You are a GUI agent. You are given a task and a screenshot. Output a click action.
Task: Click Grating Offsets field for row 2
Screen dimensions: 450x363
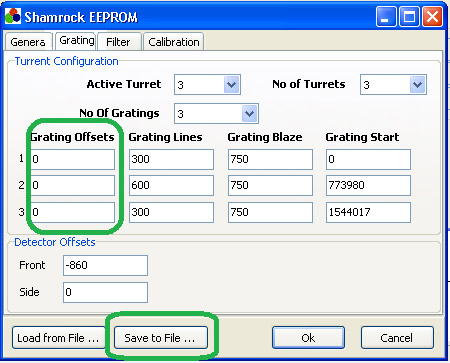click(x=73, y=185)
